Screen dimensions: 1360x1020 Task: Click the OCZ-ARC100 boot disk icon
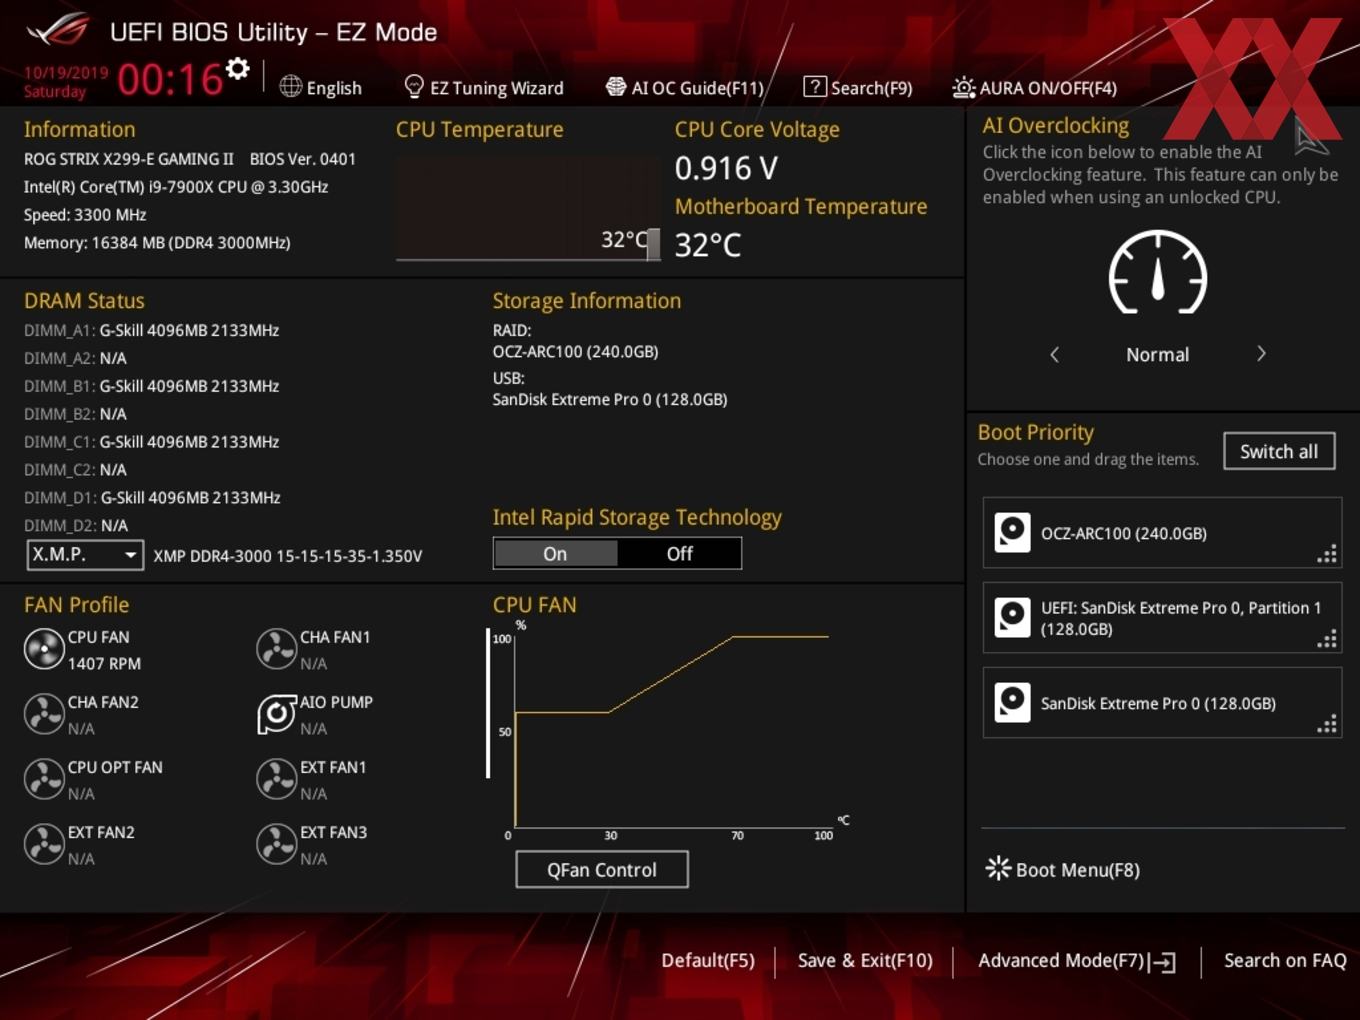pos(1012,533)
